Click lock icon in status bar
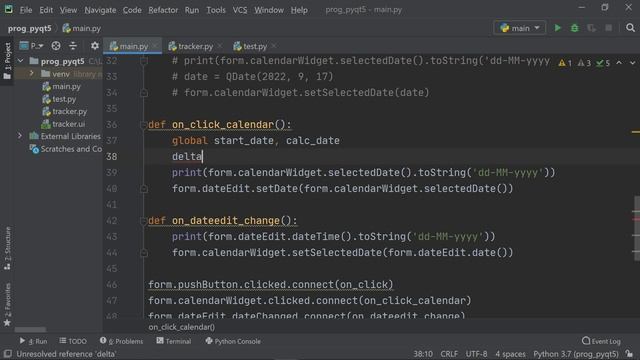Screen dimensions: 640x360 (629, 354)
